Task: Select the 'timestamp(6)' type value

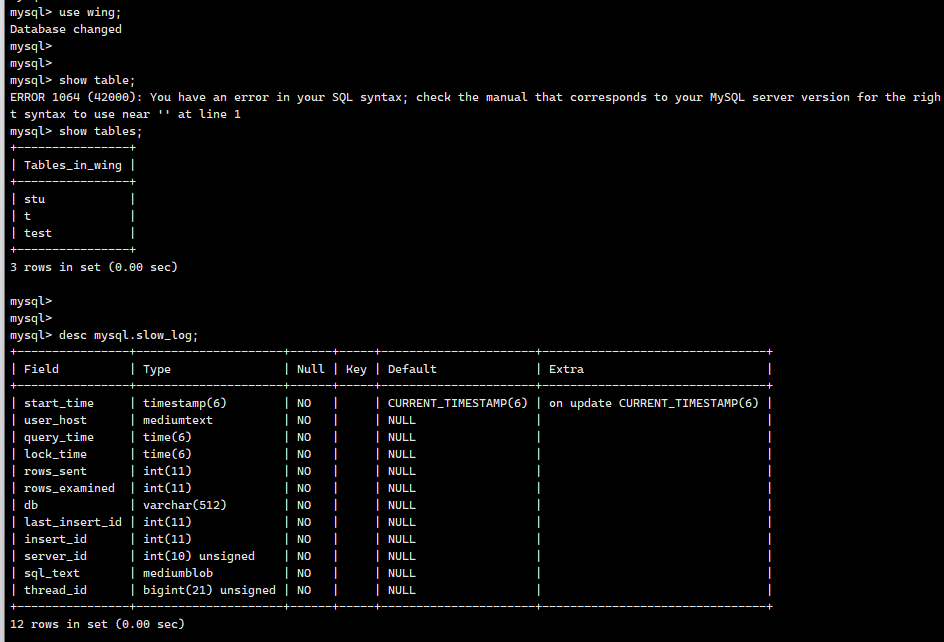Action: [x=185, y=403]
